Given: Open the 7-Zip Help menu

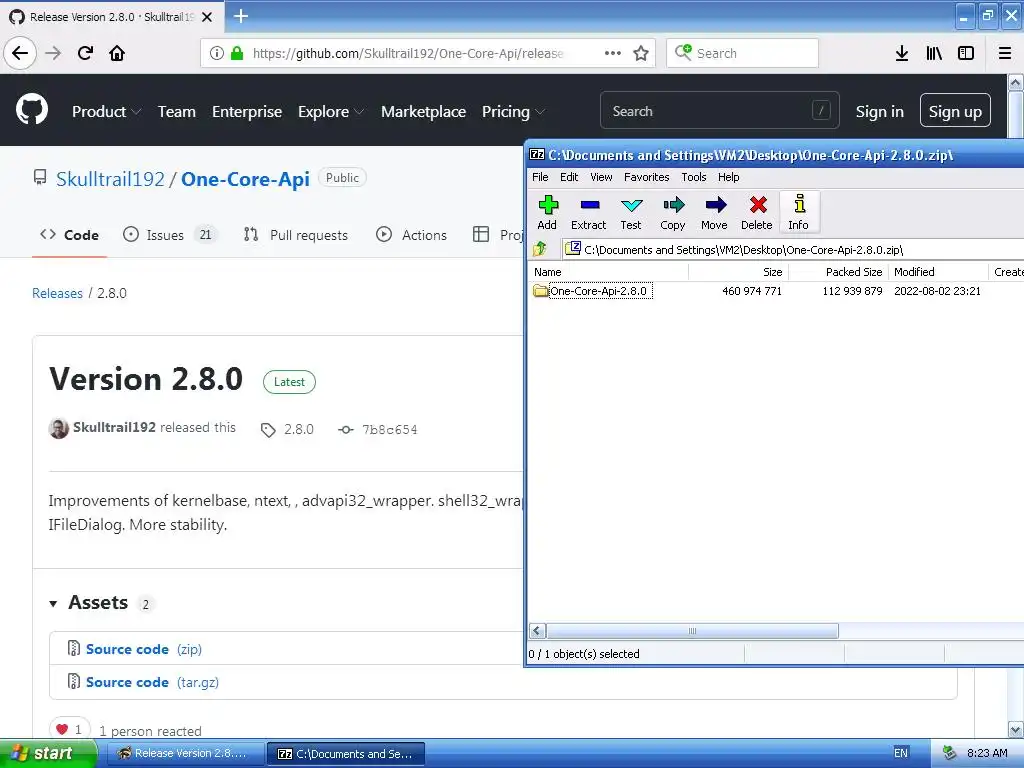Looking at the screenshot, I should pyautogui.click(x=728, y=177).
